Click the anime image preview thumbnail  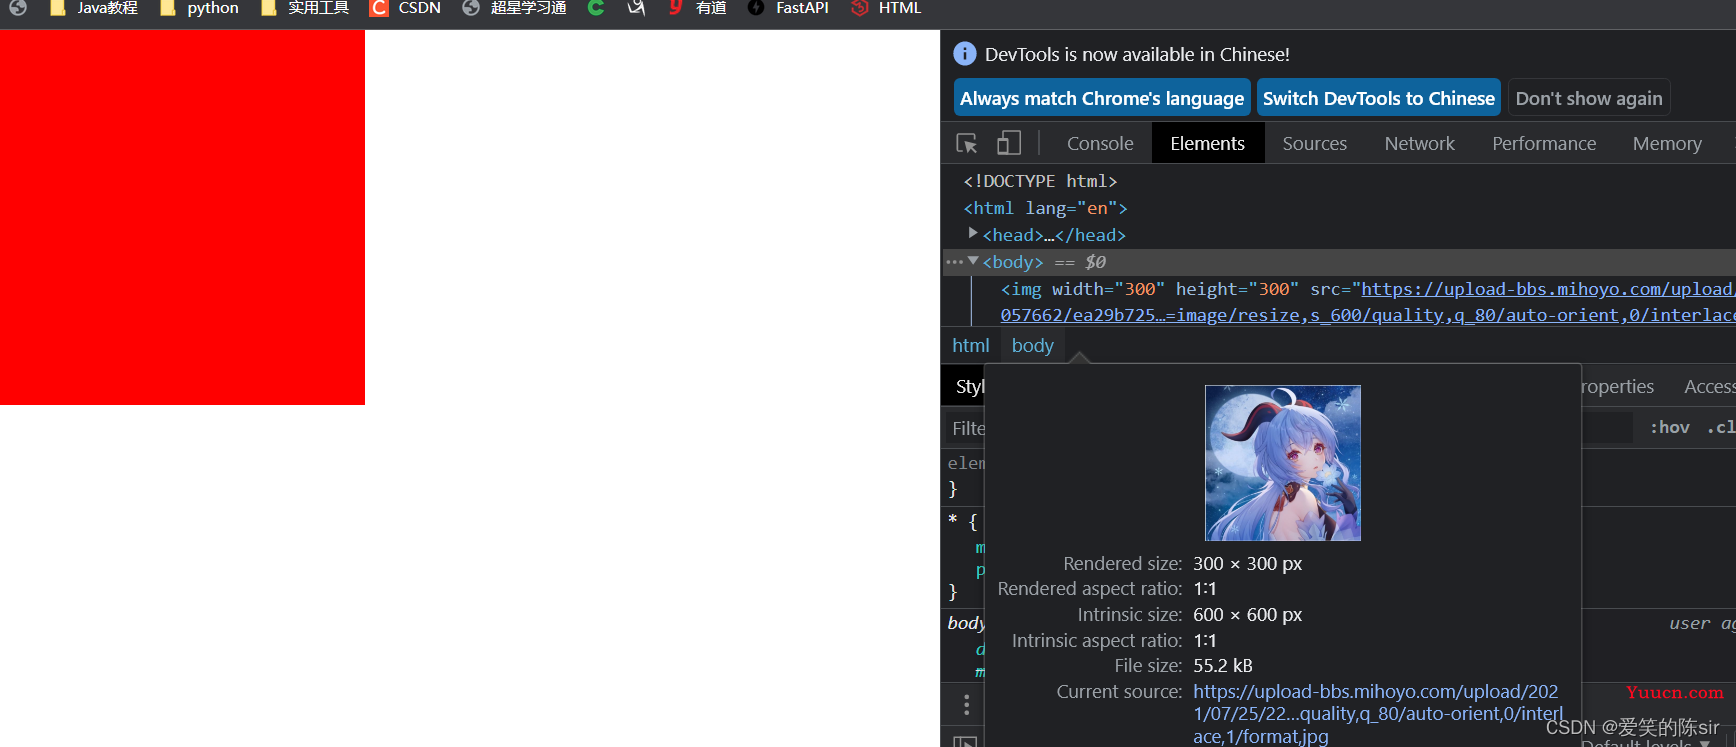[x=1283, y=463]
